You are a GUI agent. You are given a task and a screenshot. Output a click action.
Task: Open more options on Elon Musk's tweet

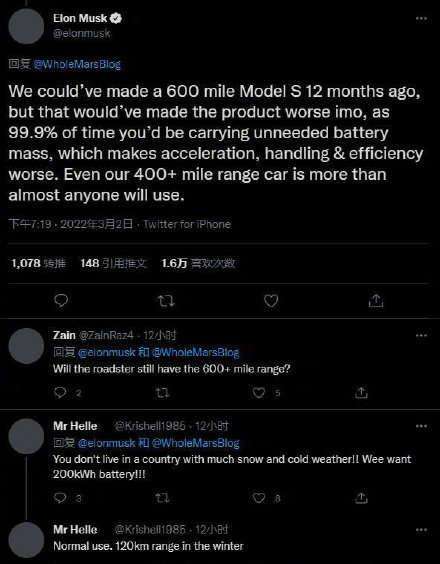click(421, 19)
